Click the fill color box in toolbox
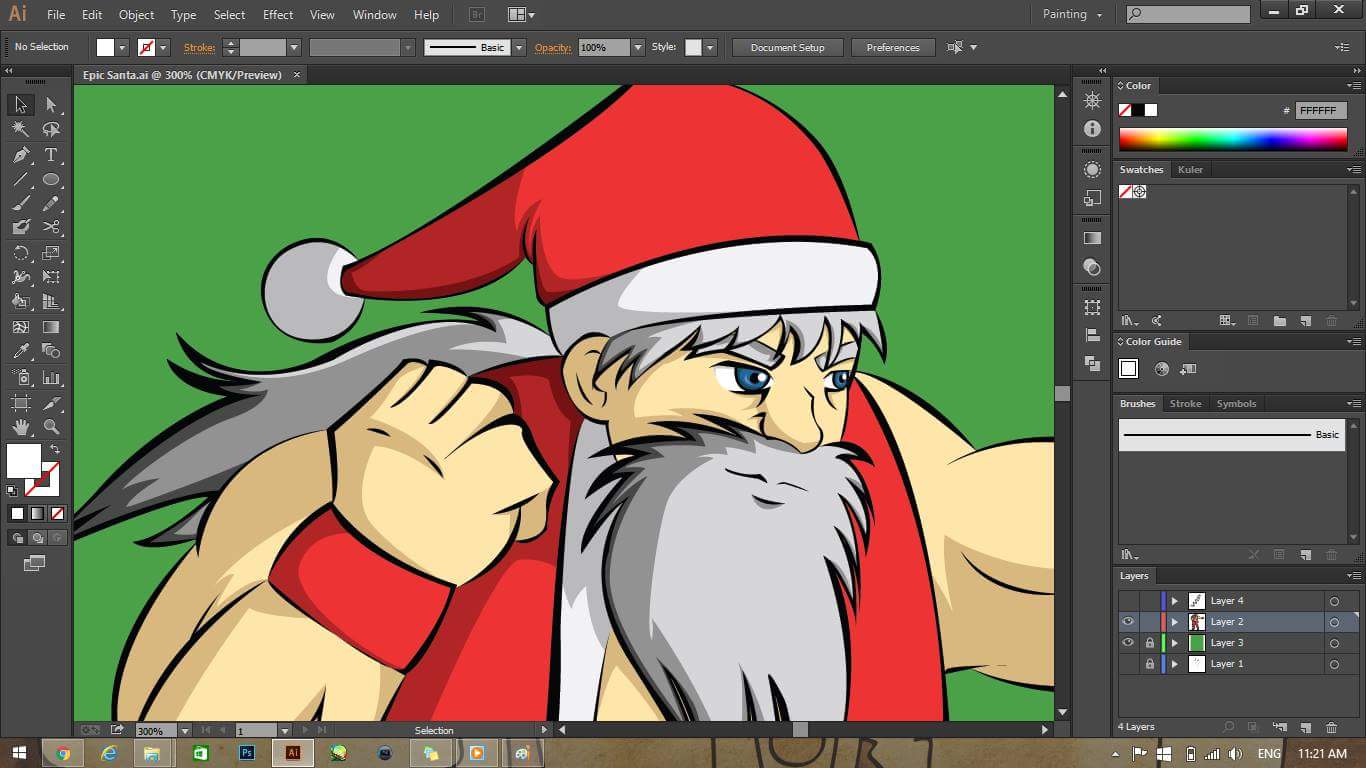The width and height of the screenshot is (1366, 768). click(24, 461)
